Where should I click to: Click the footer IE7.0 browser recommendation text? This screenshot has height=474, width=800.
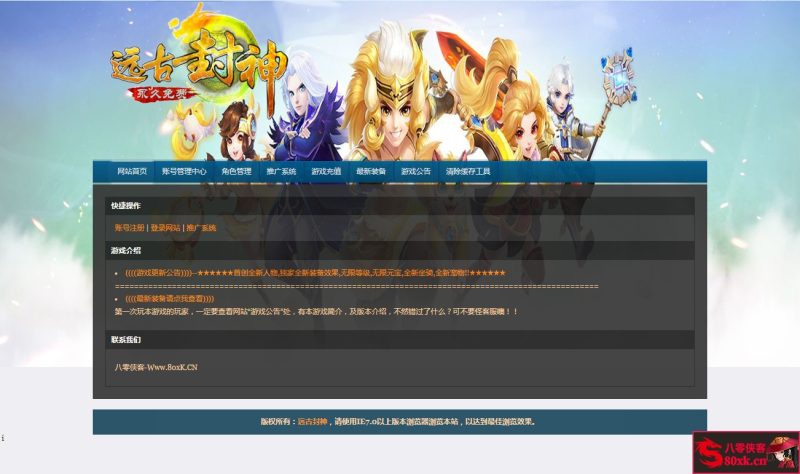pos(435,422)
